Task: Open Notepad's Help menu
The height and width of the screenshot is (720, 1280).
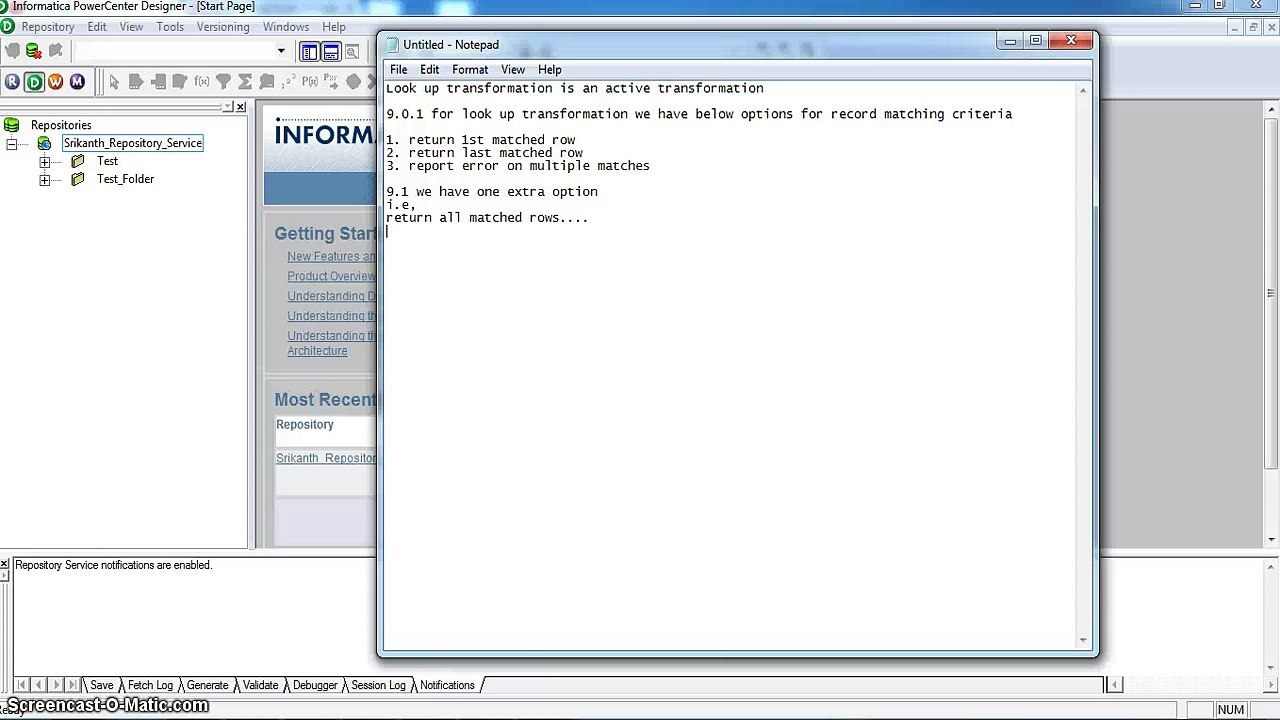Action: (550, 70)
